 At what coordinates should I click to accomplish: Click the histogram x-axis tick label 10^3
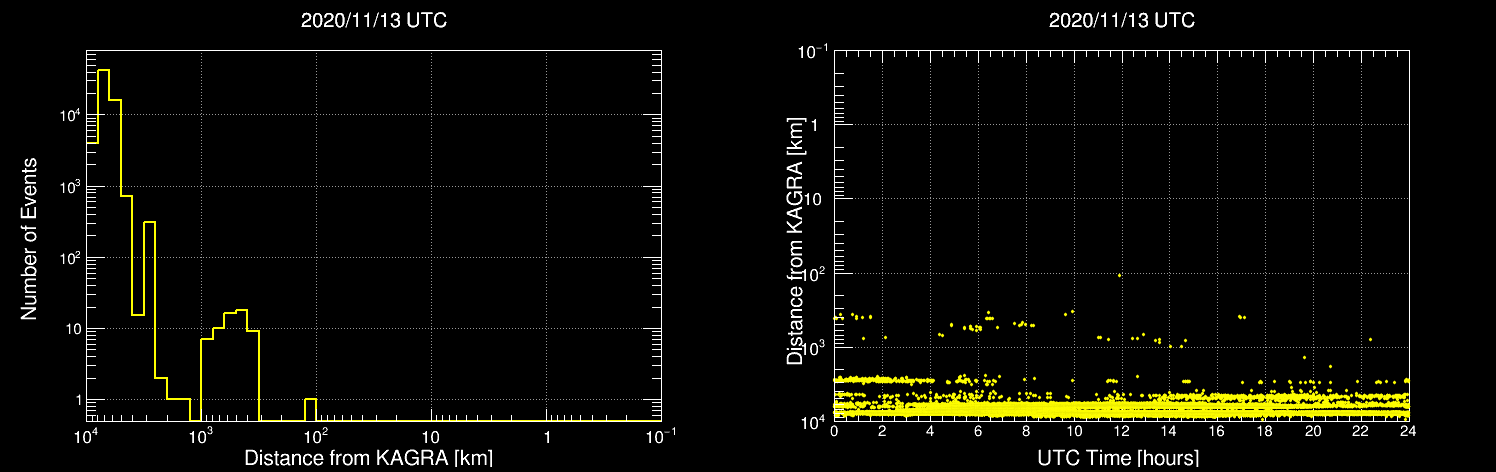click(x=201, y=436)
